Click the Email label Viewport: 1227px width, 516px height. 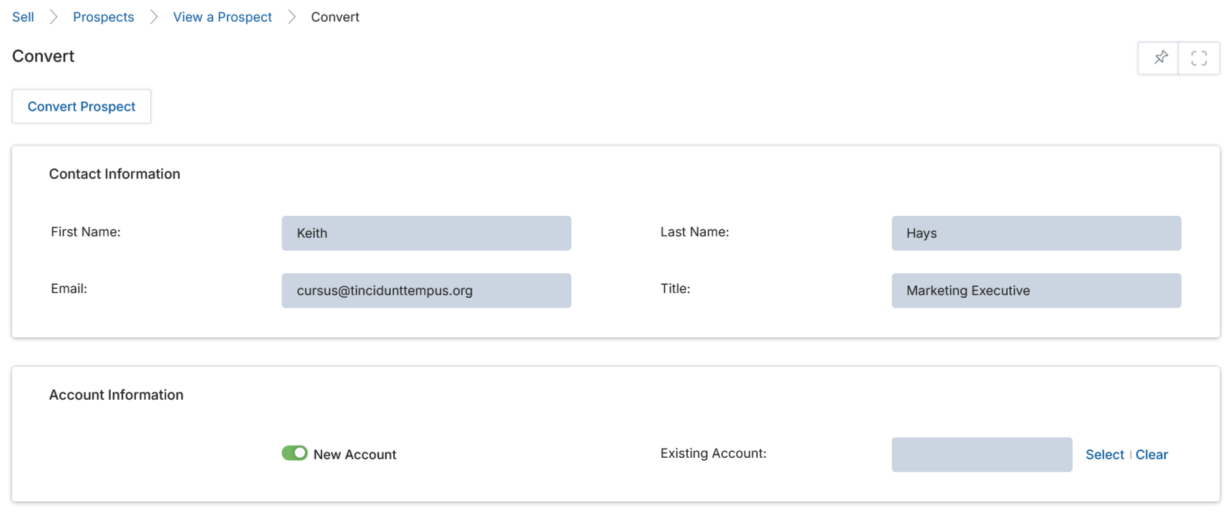pyautogui.click(x=69, y=289)
